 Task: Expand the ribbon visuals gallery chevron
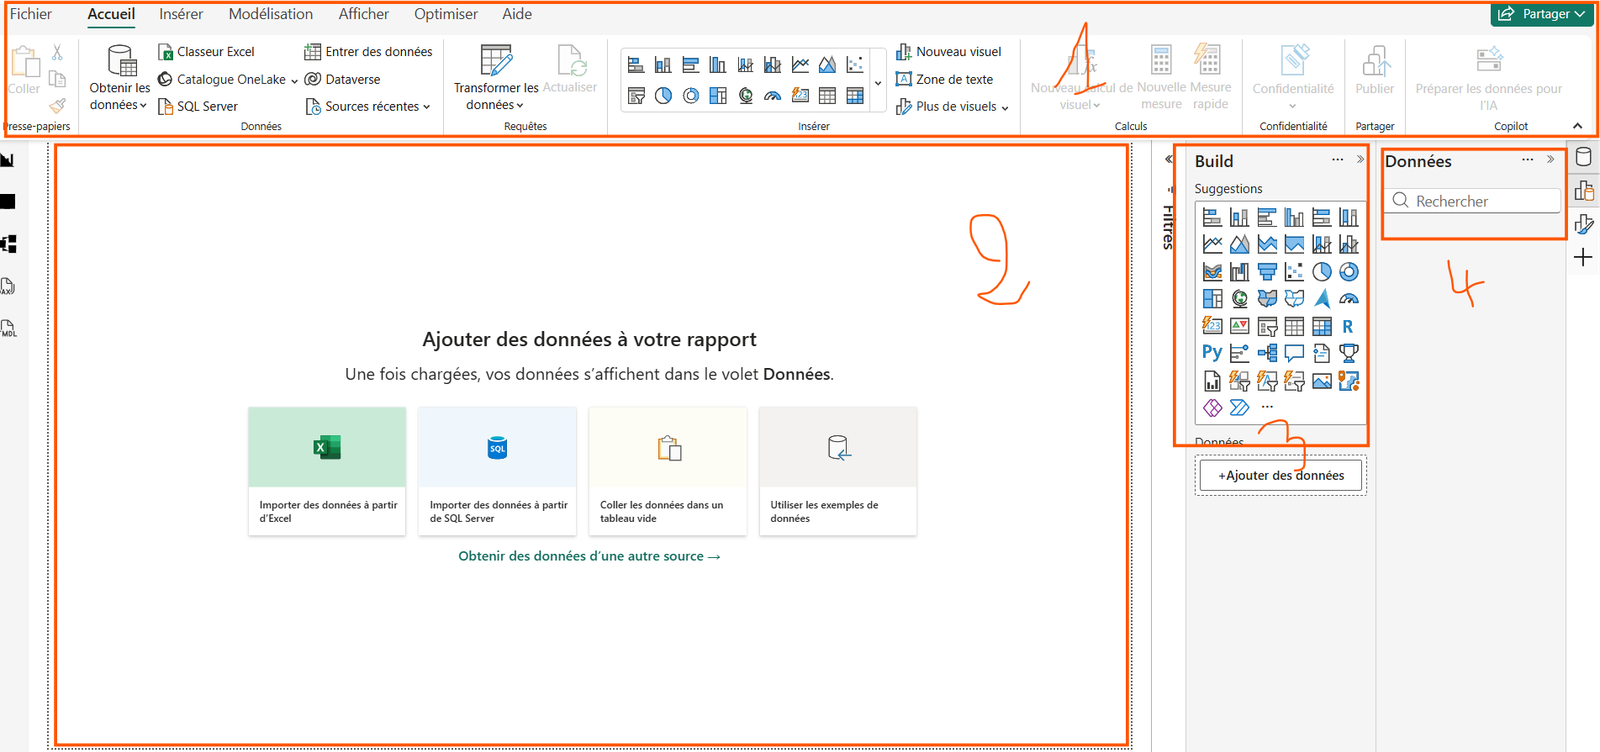pyautogui.click(x=878, y=84)
